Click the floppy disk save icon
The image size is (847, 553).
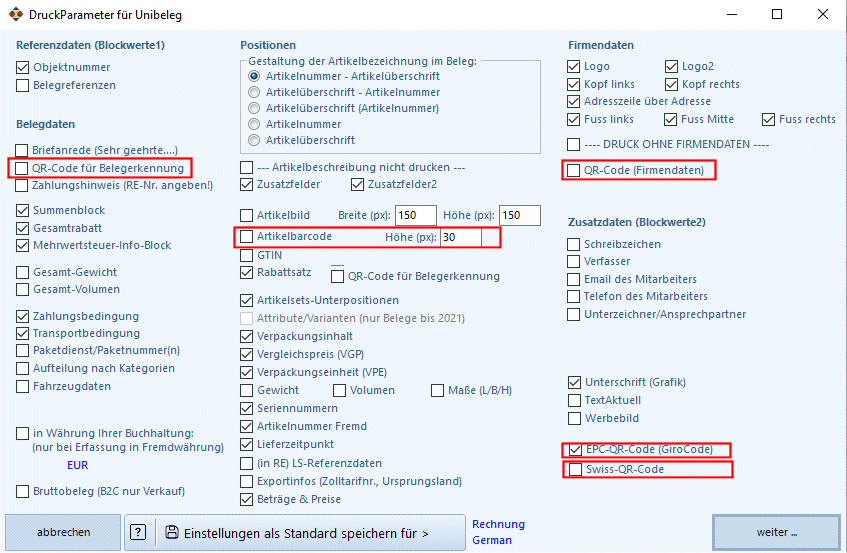click(x=172, y=532)
